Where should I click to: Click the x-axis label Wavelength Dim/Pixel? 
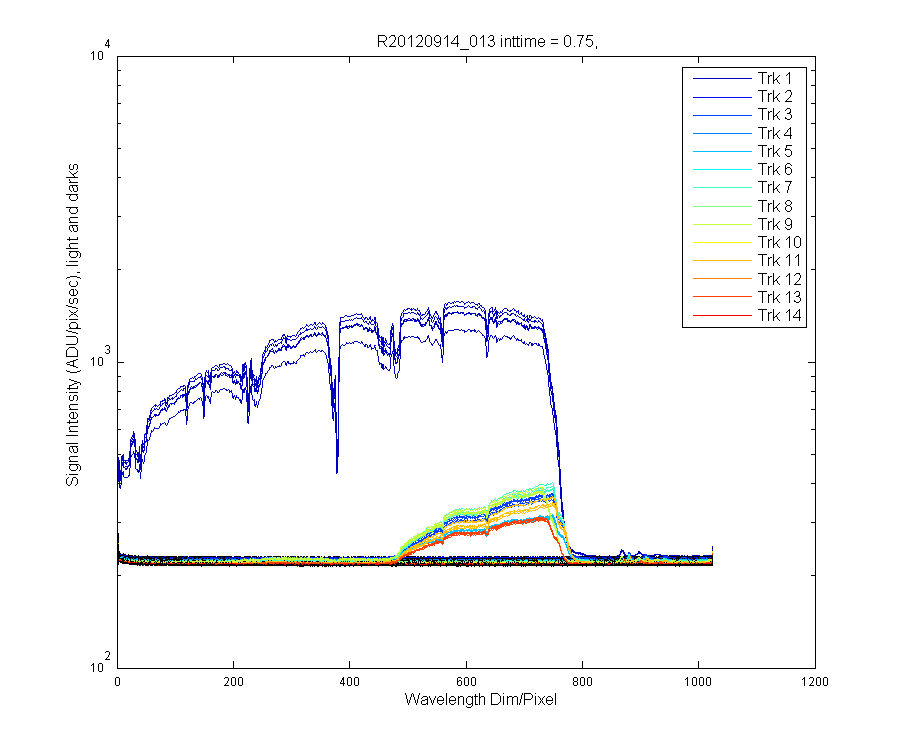pyautogui.click(x=480, y=700)
